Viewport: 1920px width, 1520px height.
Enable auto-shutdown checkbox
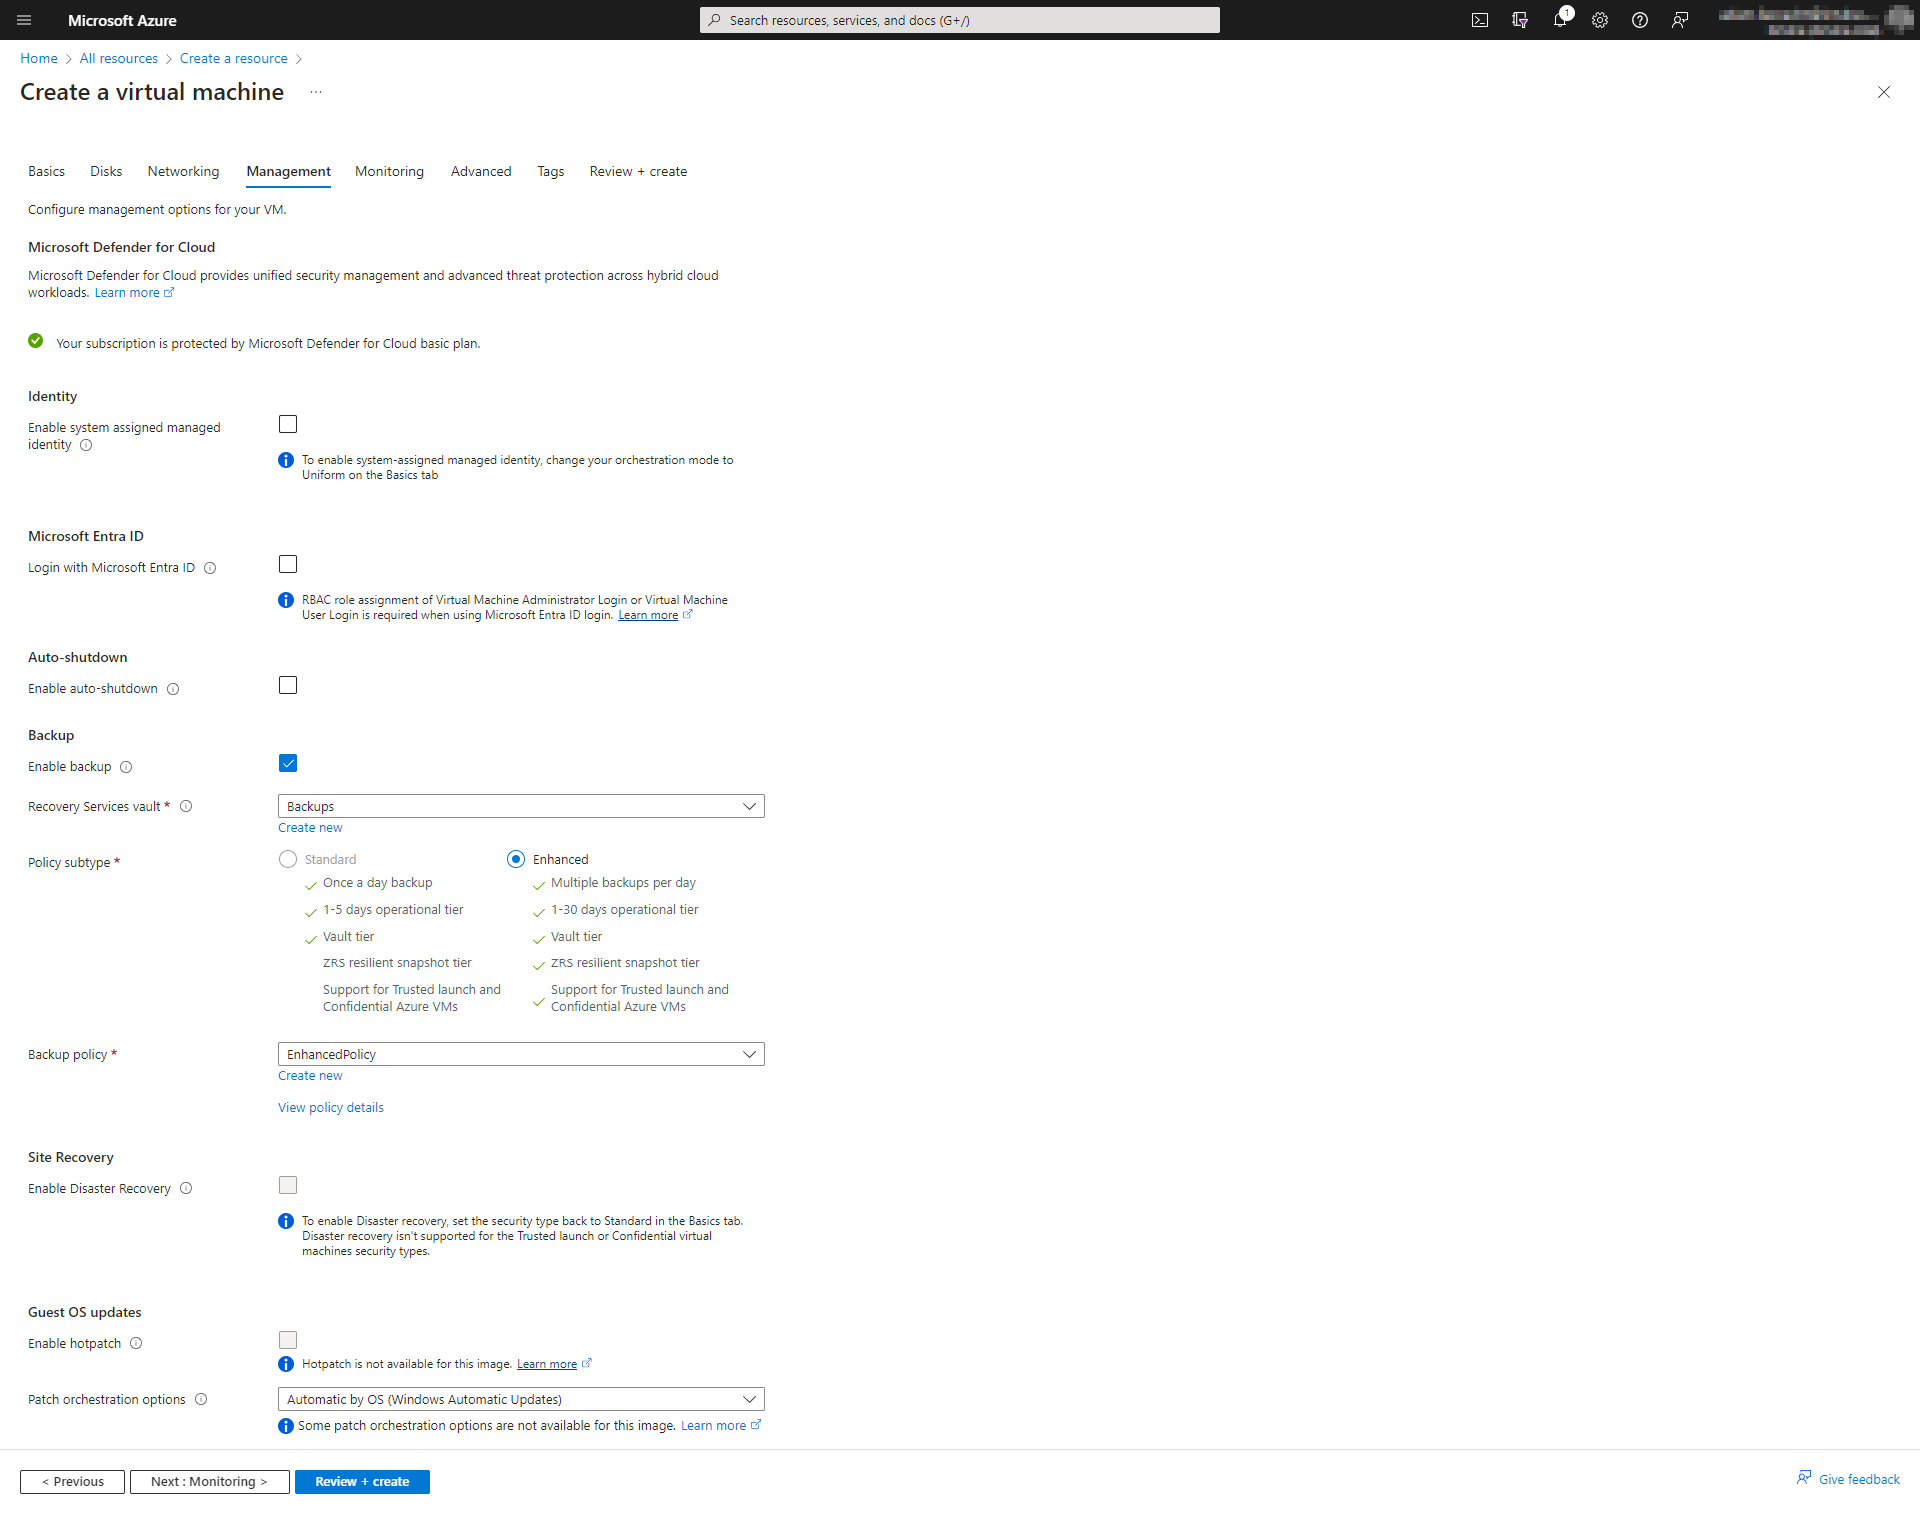click(287, 684)
